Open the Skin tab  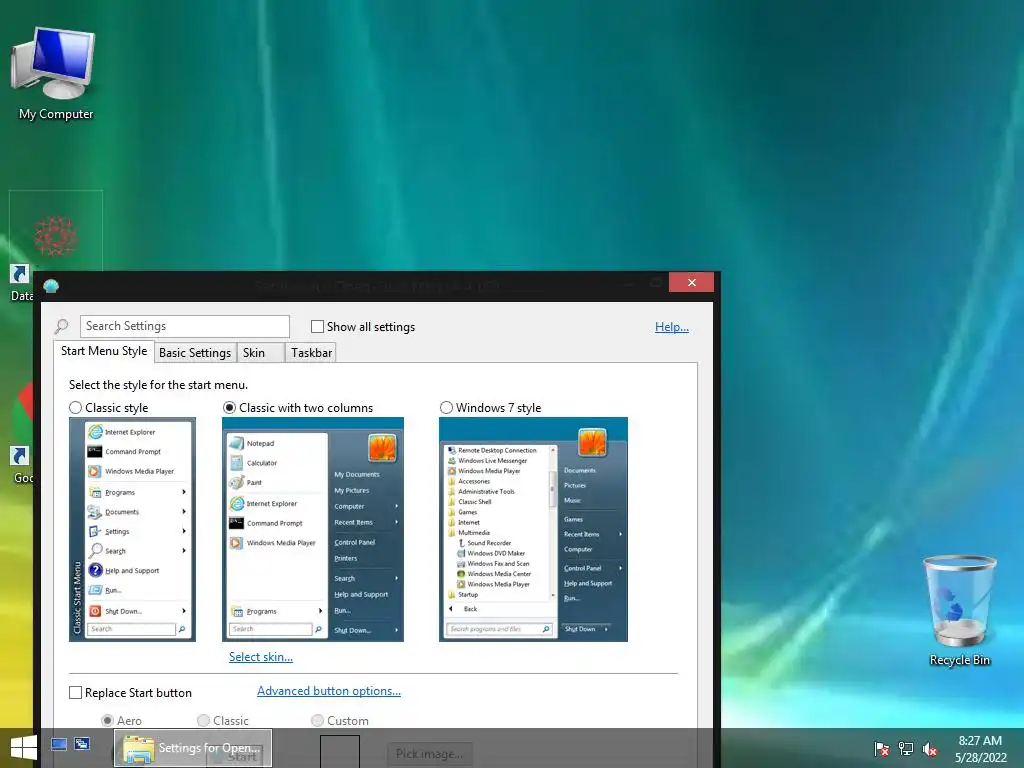click(261, 353)
